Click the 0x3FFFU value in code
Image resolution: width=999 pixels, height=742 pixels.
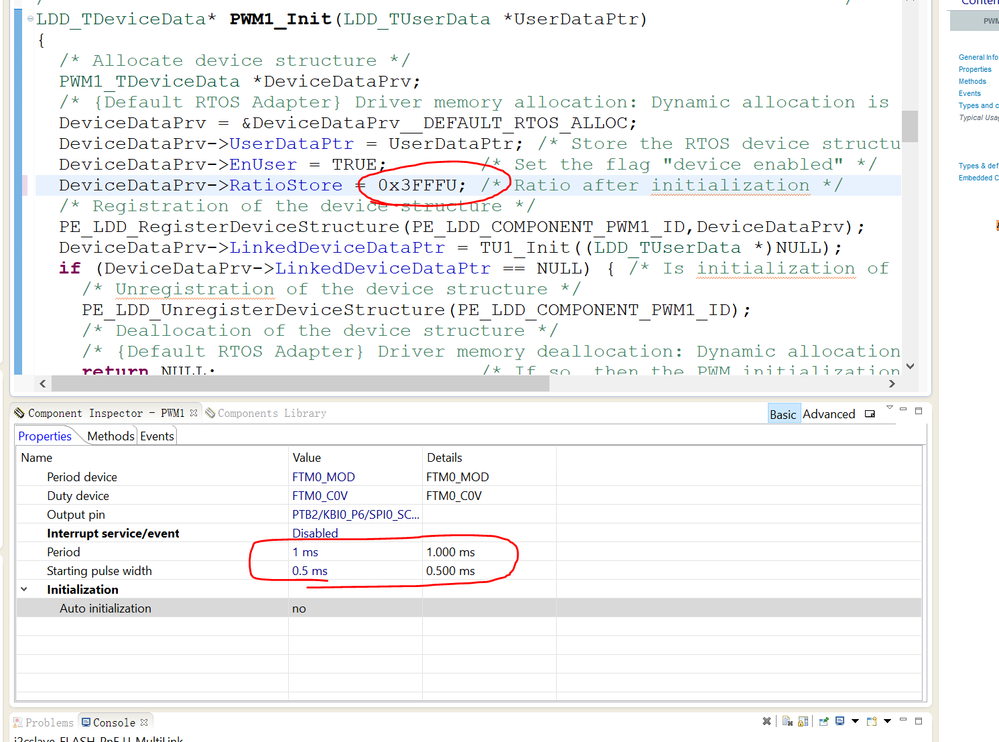coord(417,185)
